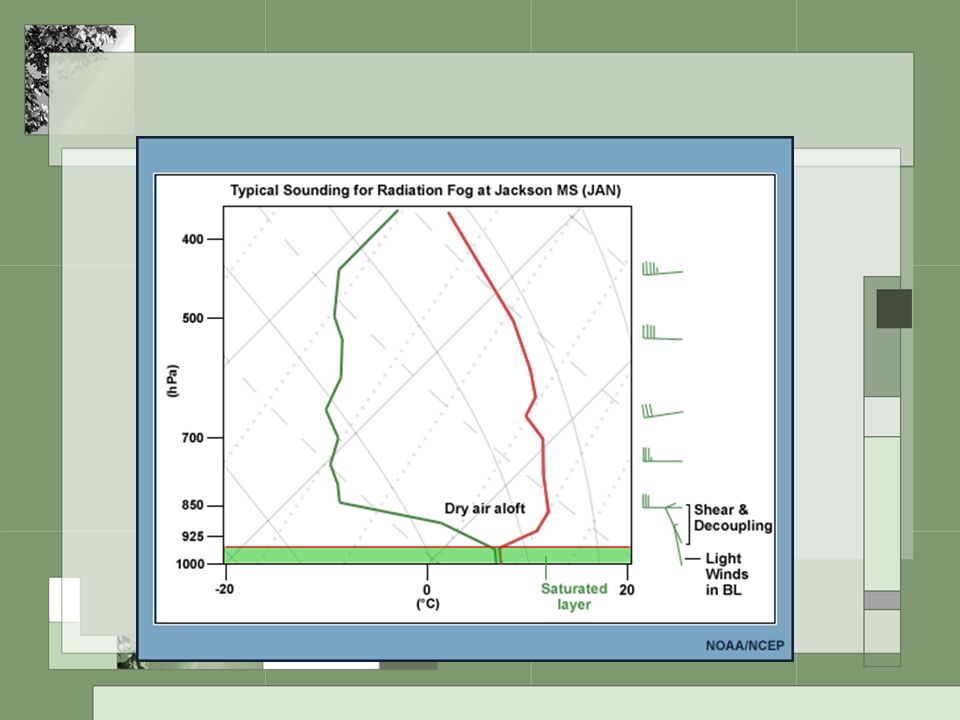Click the 400 hPa pressure axis label
This screenshot has width=960, height=720.
[x=192, y=239]
